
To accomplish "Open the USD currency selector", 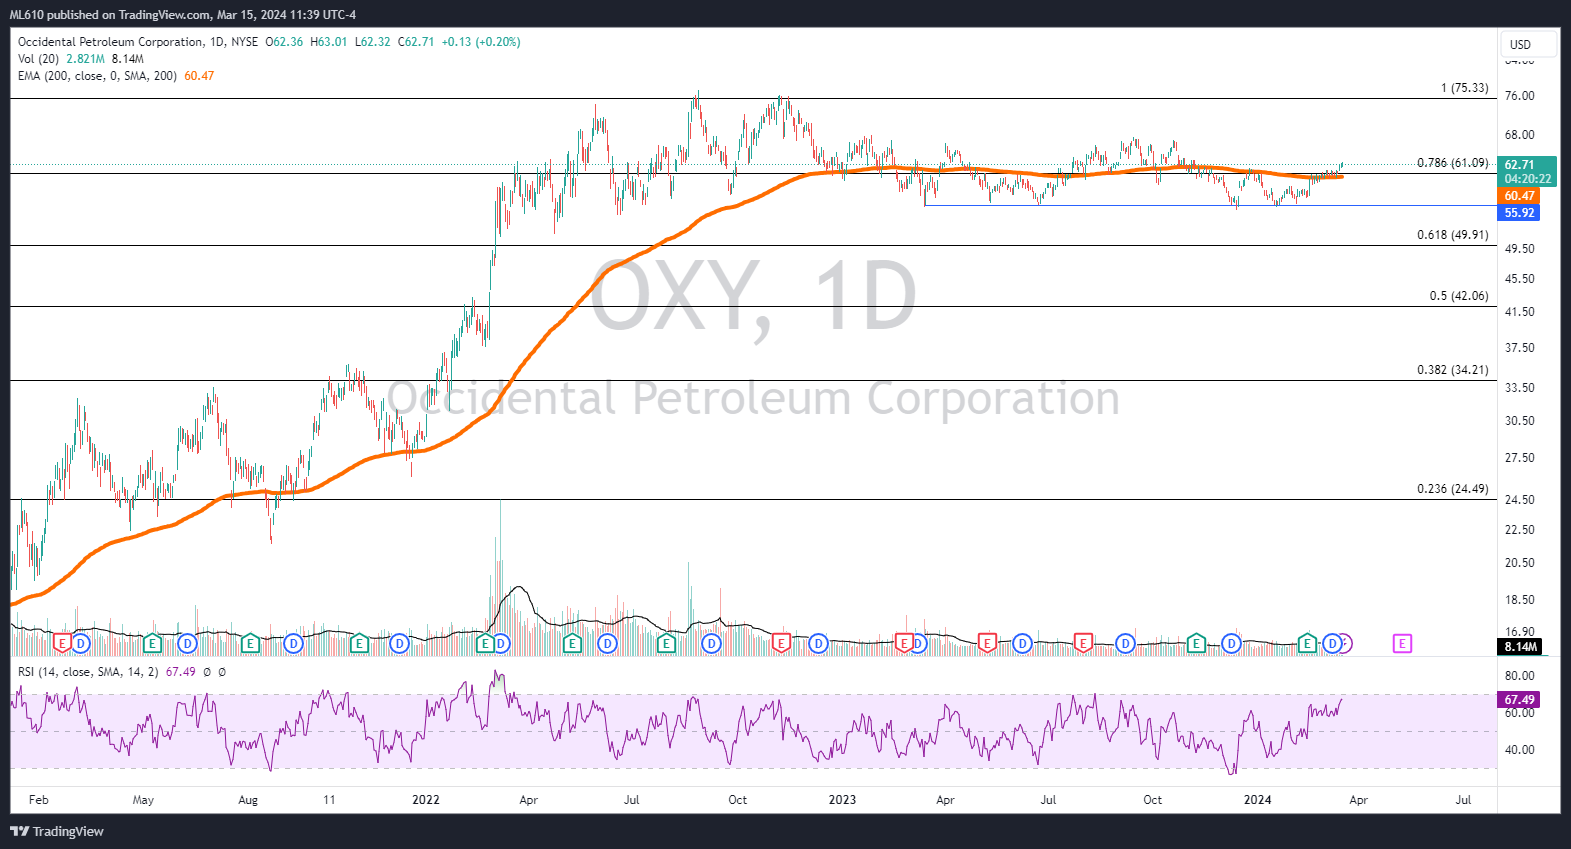I will [1528, 44].
